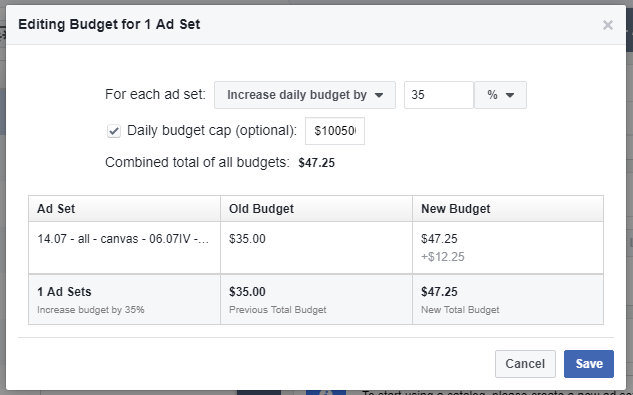Viewport: 633px width, 395px height.
Task: Save the budget changes
Action: point(589,364)
